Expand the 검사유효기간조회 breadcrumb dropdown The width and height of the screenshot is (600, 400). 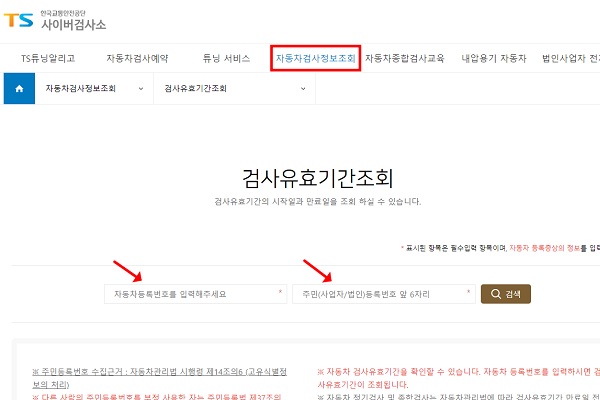pyautogui.click(x=235, y=88)
